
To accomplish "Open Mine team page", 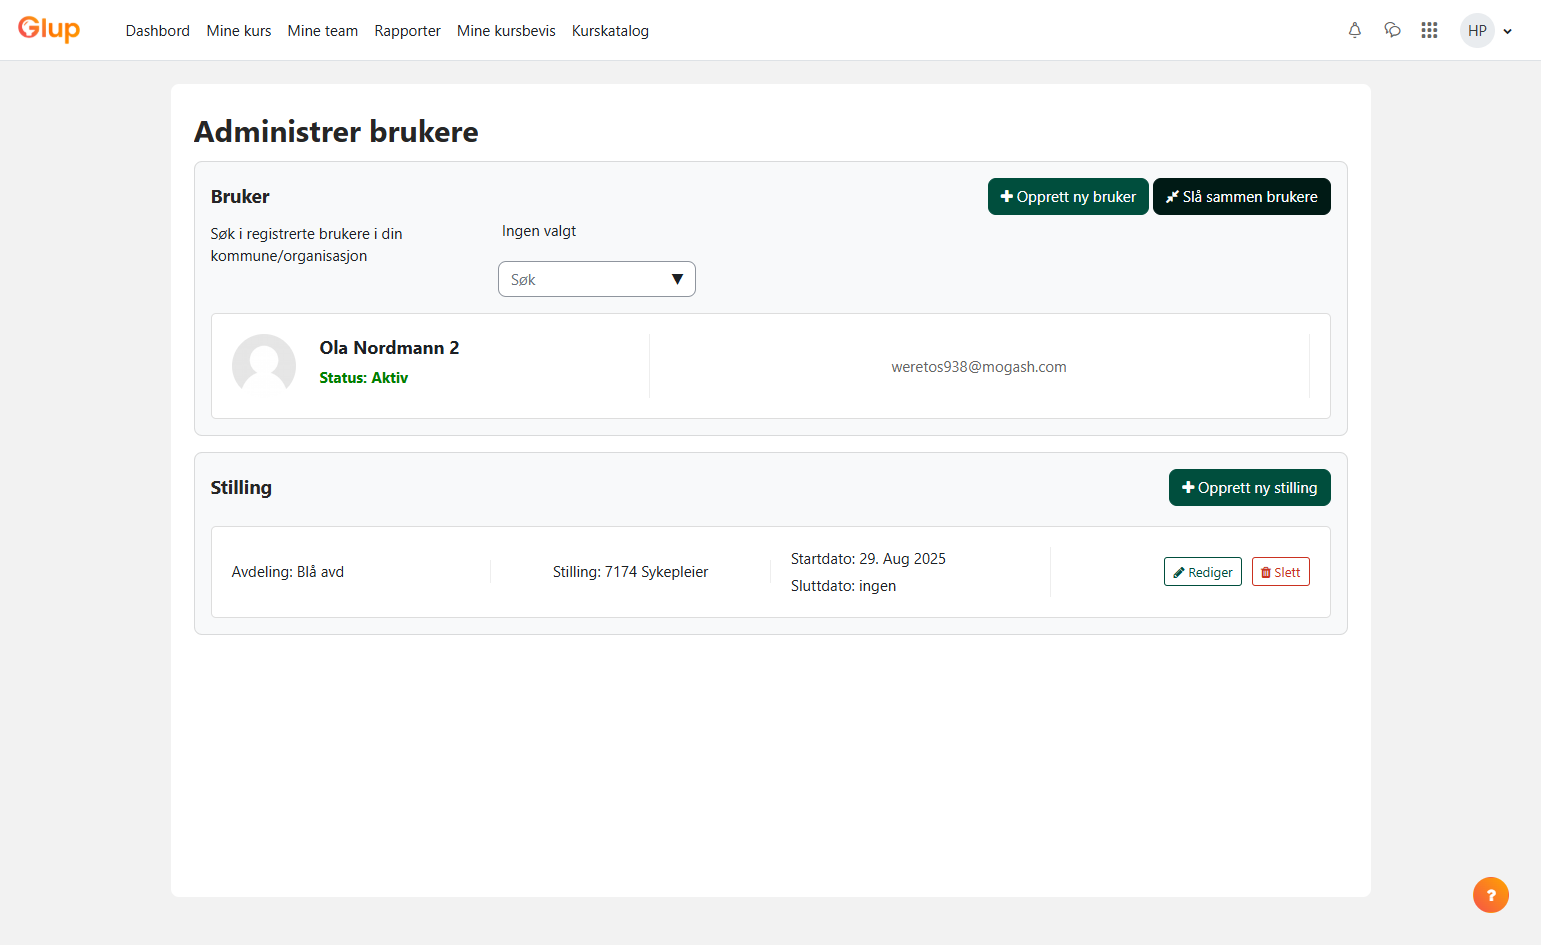I will pos(322,31).
